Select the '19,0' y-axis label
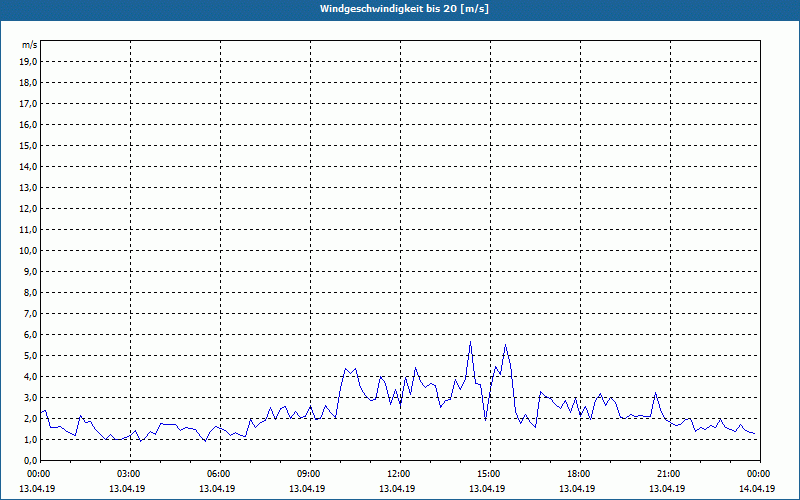This screenshot has height=500, width=800. pos(28,62)
